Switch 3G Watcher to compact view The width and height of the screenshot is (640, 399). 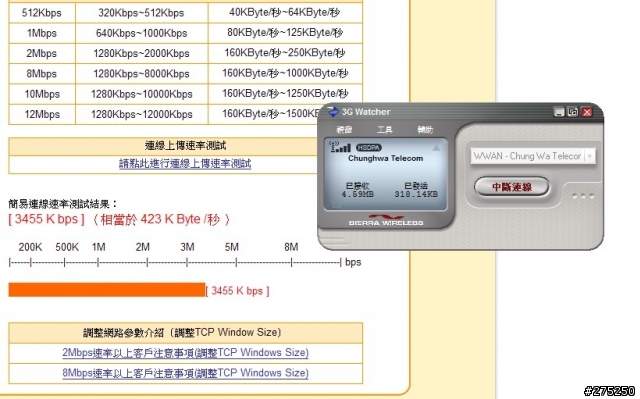pos(573,112)
